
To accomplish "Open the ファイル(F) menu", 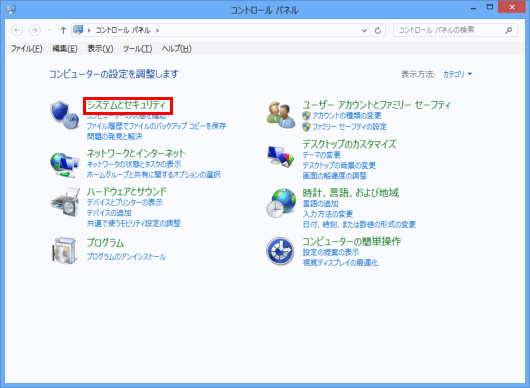I will pyautogui.click(x=26, y=49).
